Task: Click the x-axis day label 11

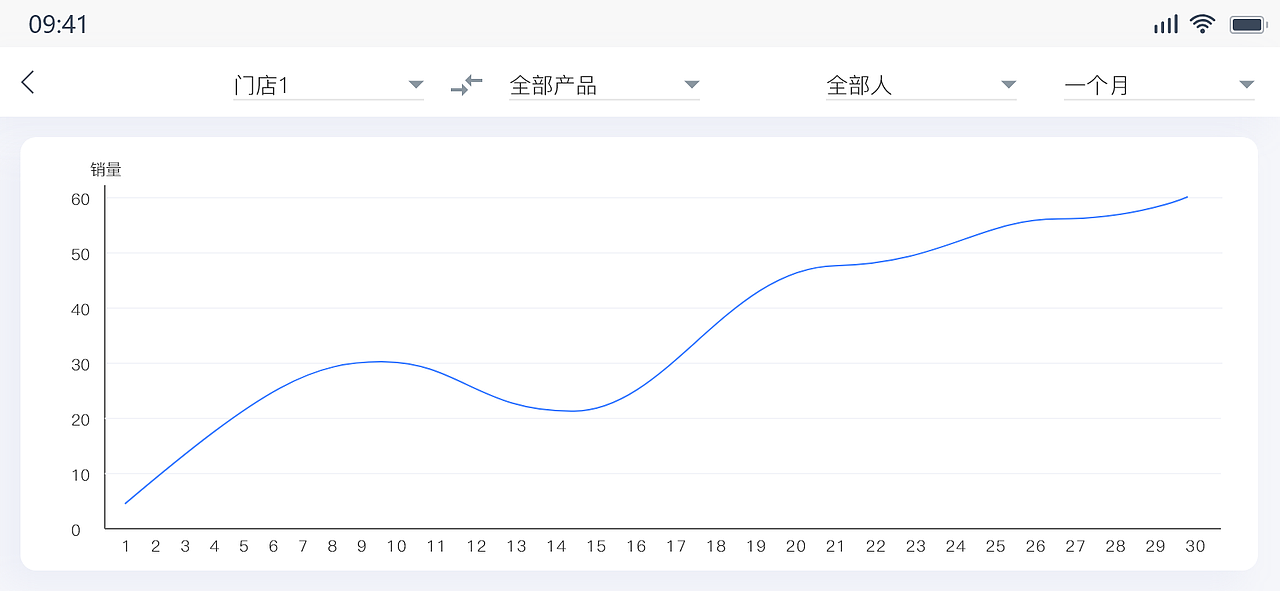Action: pyautogui.click(x=436, y=546)
